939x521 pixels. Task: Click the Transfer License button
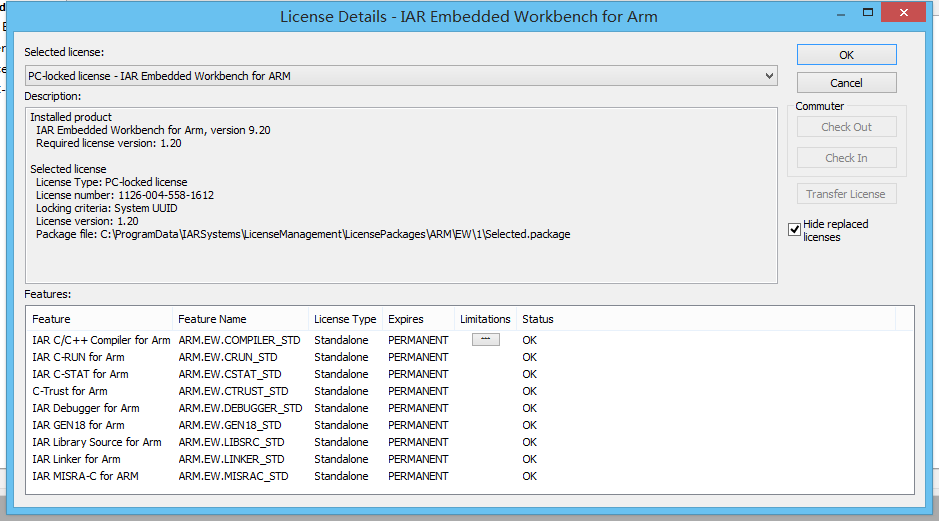point(846,194)
